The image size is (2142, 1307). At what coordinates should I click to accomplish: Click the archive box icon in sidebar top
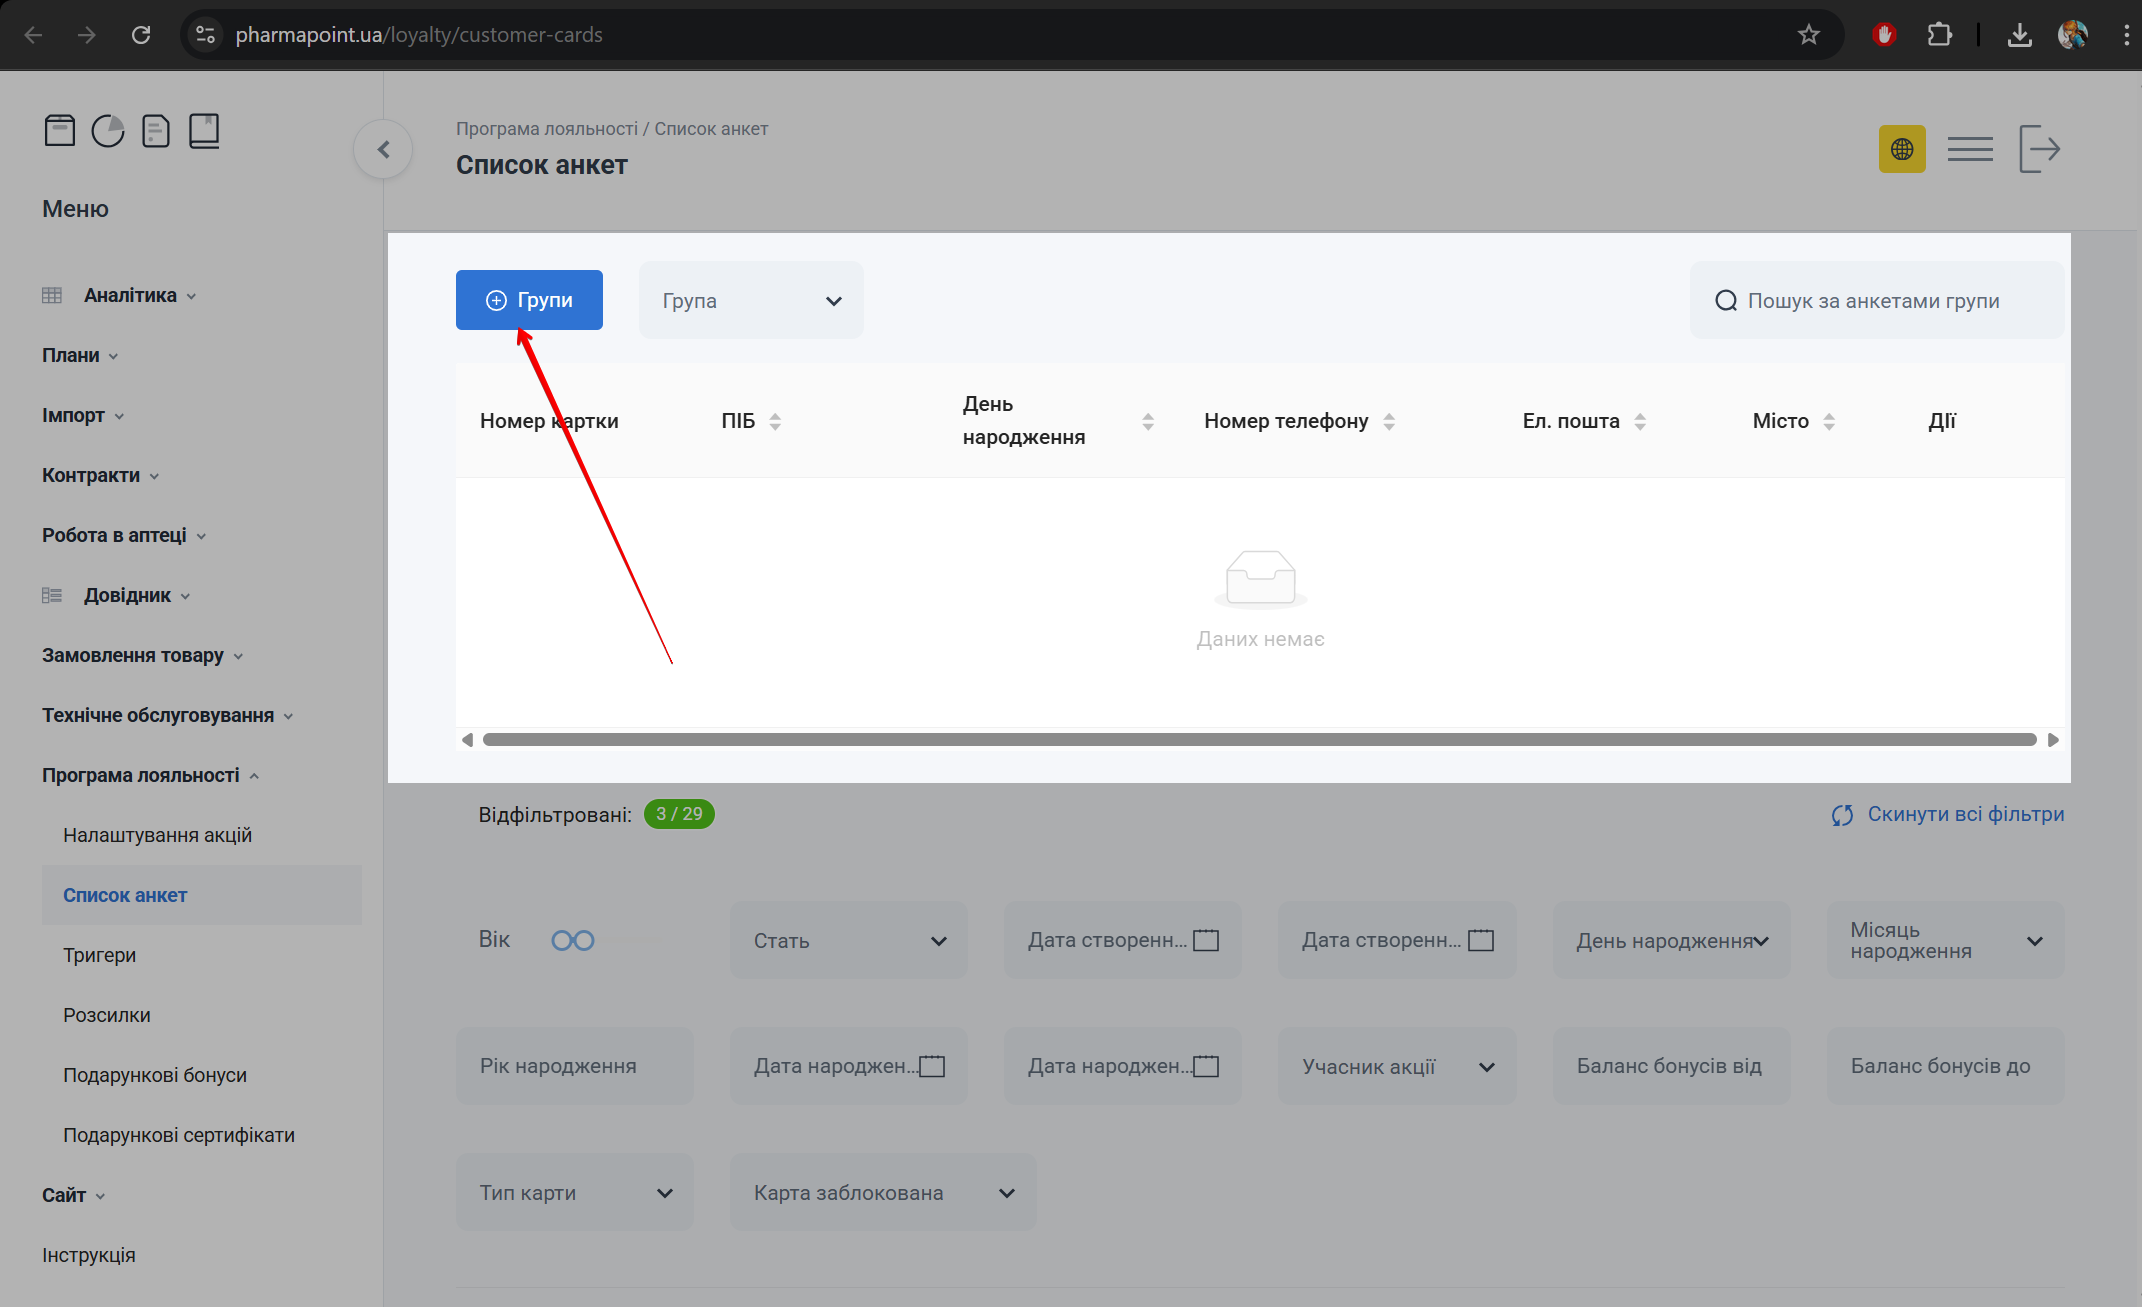click(x=60, y=131)
